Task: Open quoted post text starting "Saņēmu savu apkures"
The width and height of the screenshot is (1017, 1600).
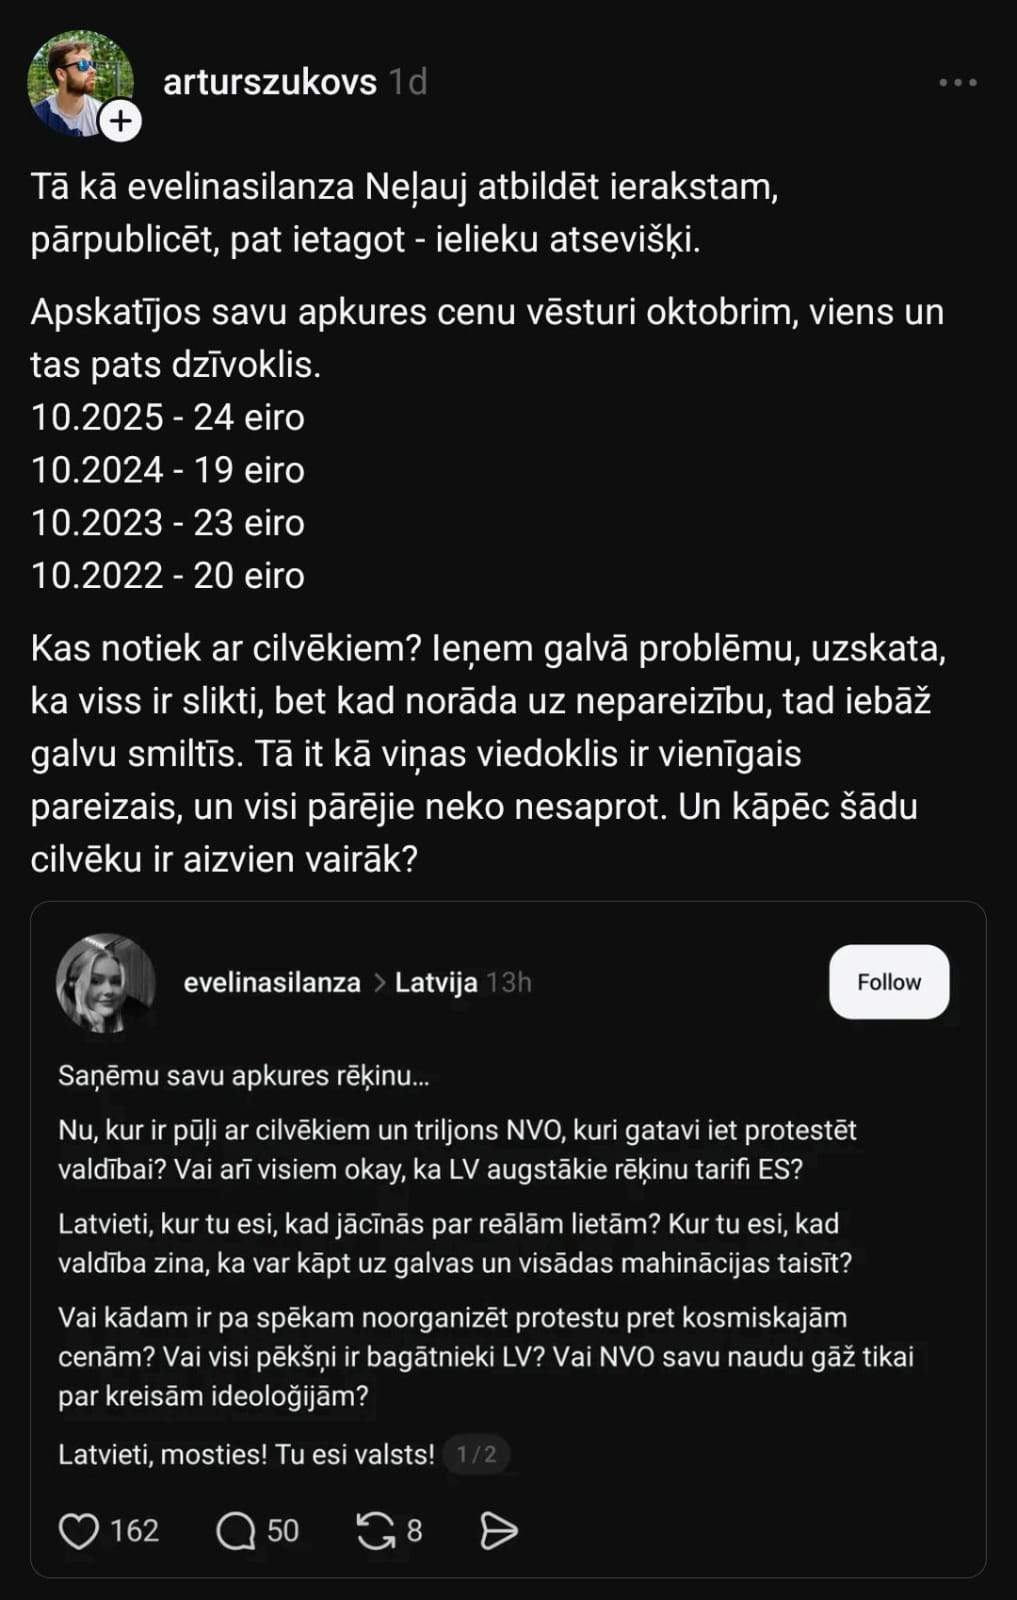Action: pos(243,1076)
